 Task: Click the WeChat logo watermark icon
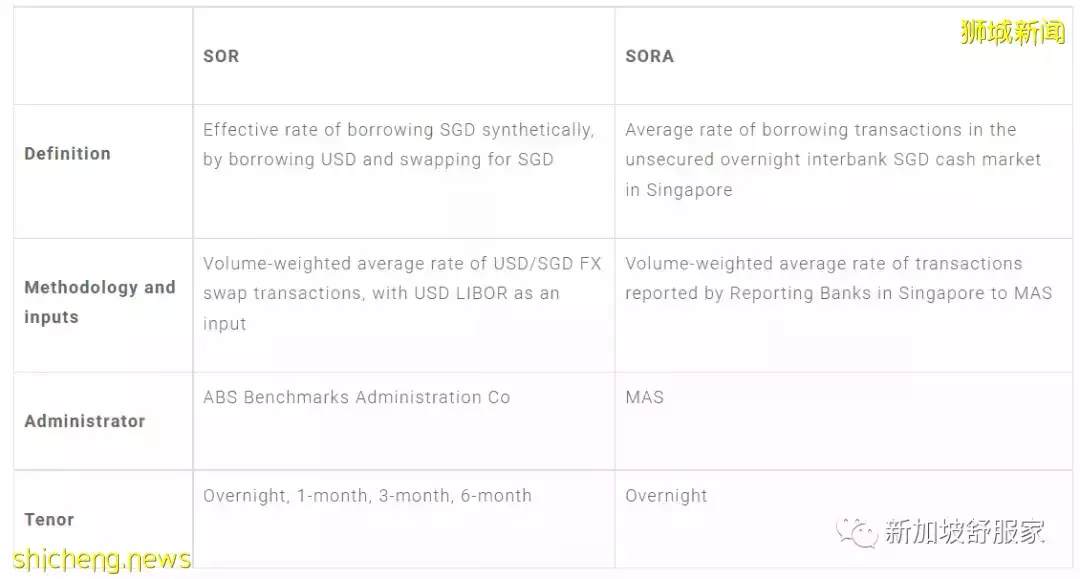855,532
